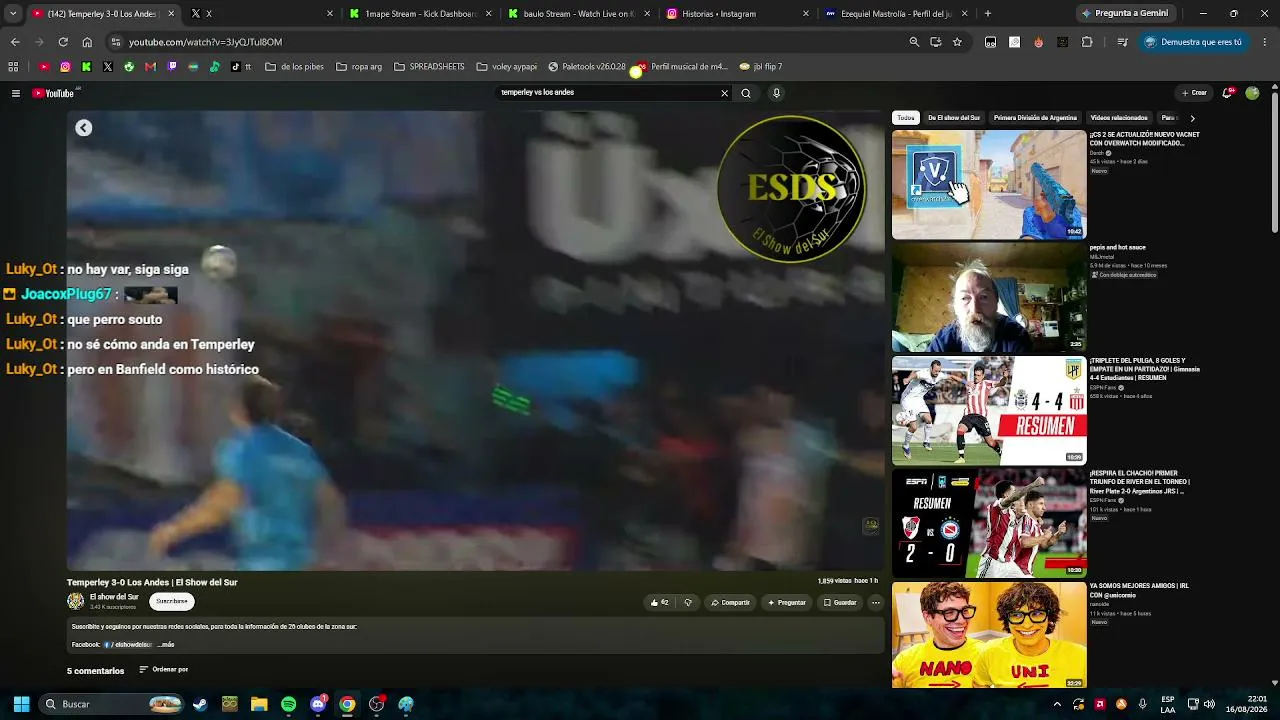Open Chrome media controls button

(1123, 42)
